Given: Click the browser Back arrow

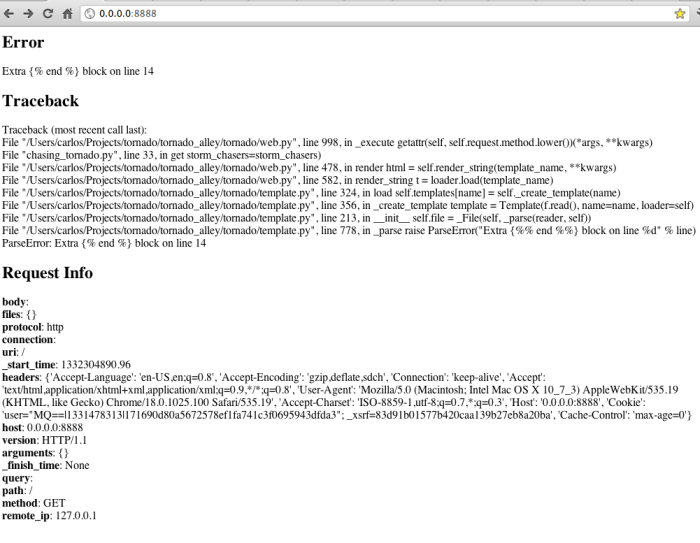Looking at the screenshot, I should (x=10, y=13).
